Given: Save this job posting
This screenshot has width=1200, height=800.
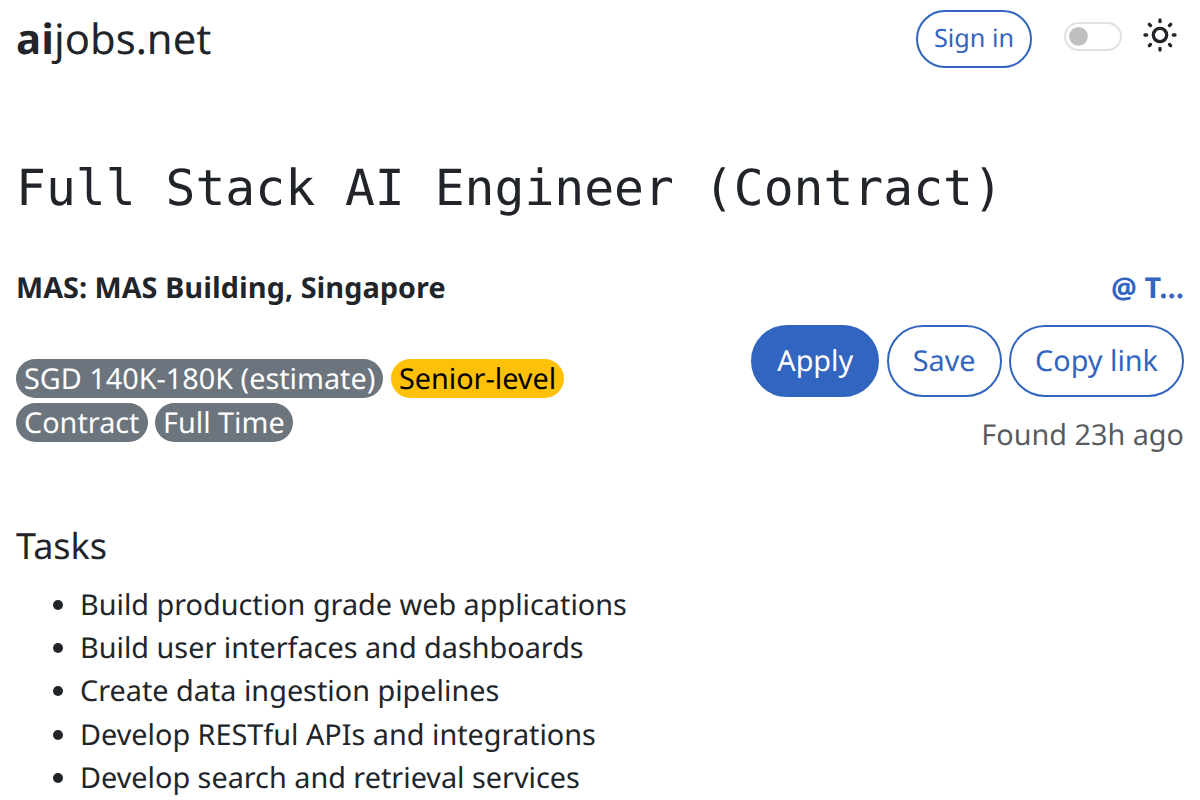Looking at the screenshot, I should click(944, 361).
